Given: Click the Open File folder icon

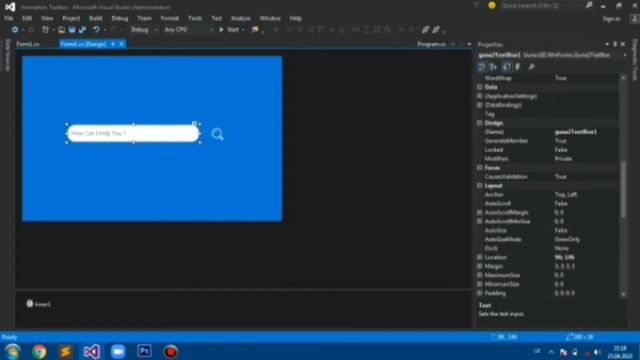Looking at the screenshot, I should pos(61,29).
